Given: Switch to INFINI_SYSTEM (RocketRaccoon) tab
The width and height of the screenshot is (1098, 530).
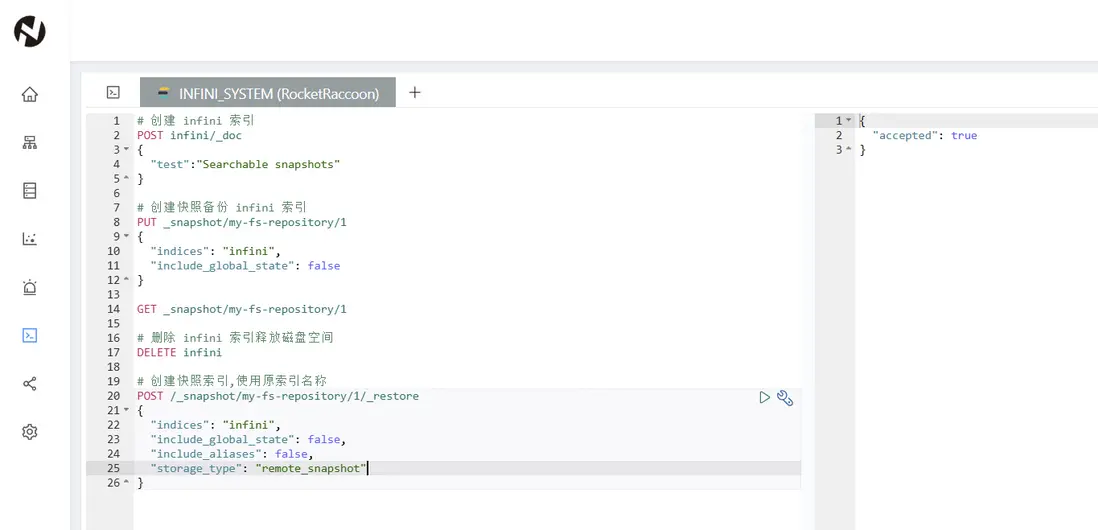Looking at the screenshot, I should tap(268, 93).
